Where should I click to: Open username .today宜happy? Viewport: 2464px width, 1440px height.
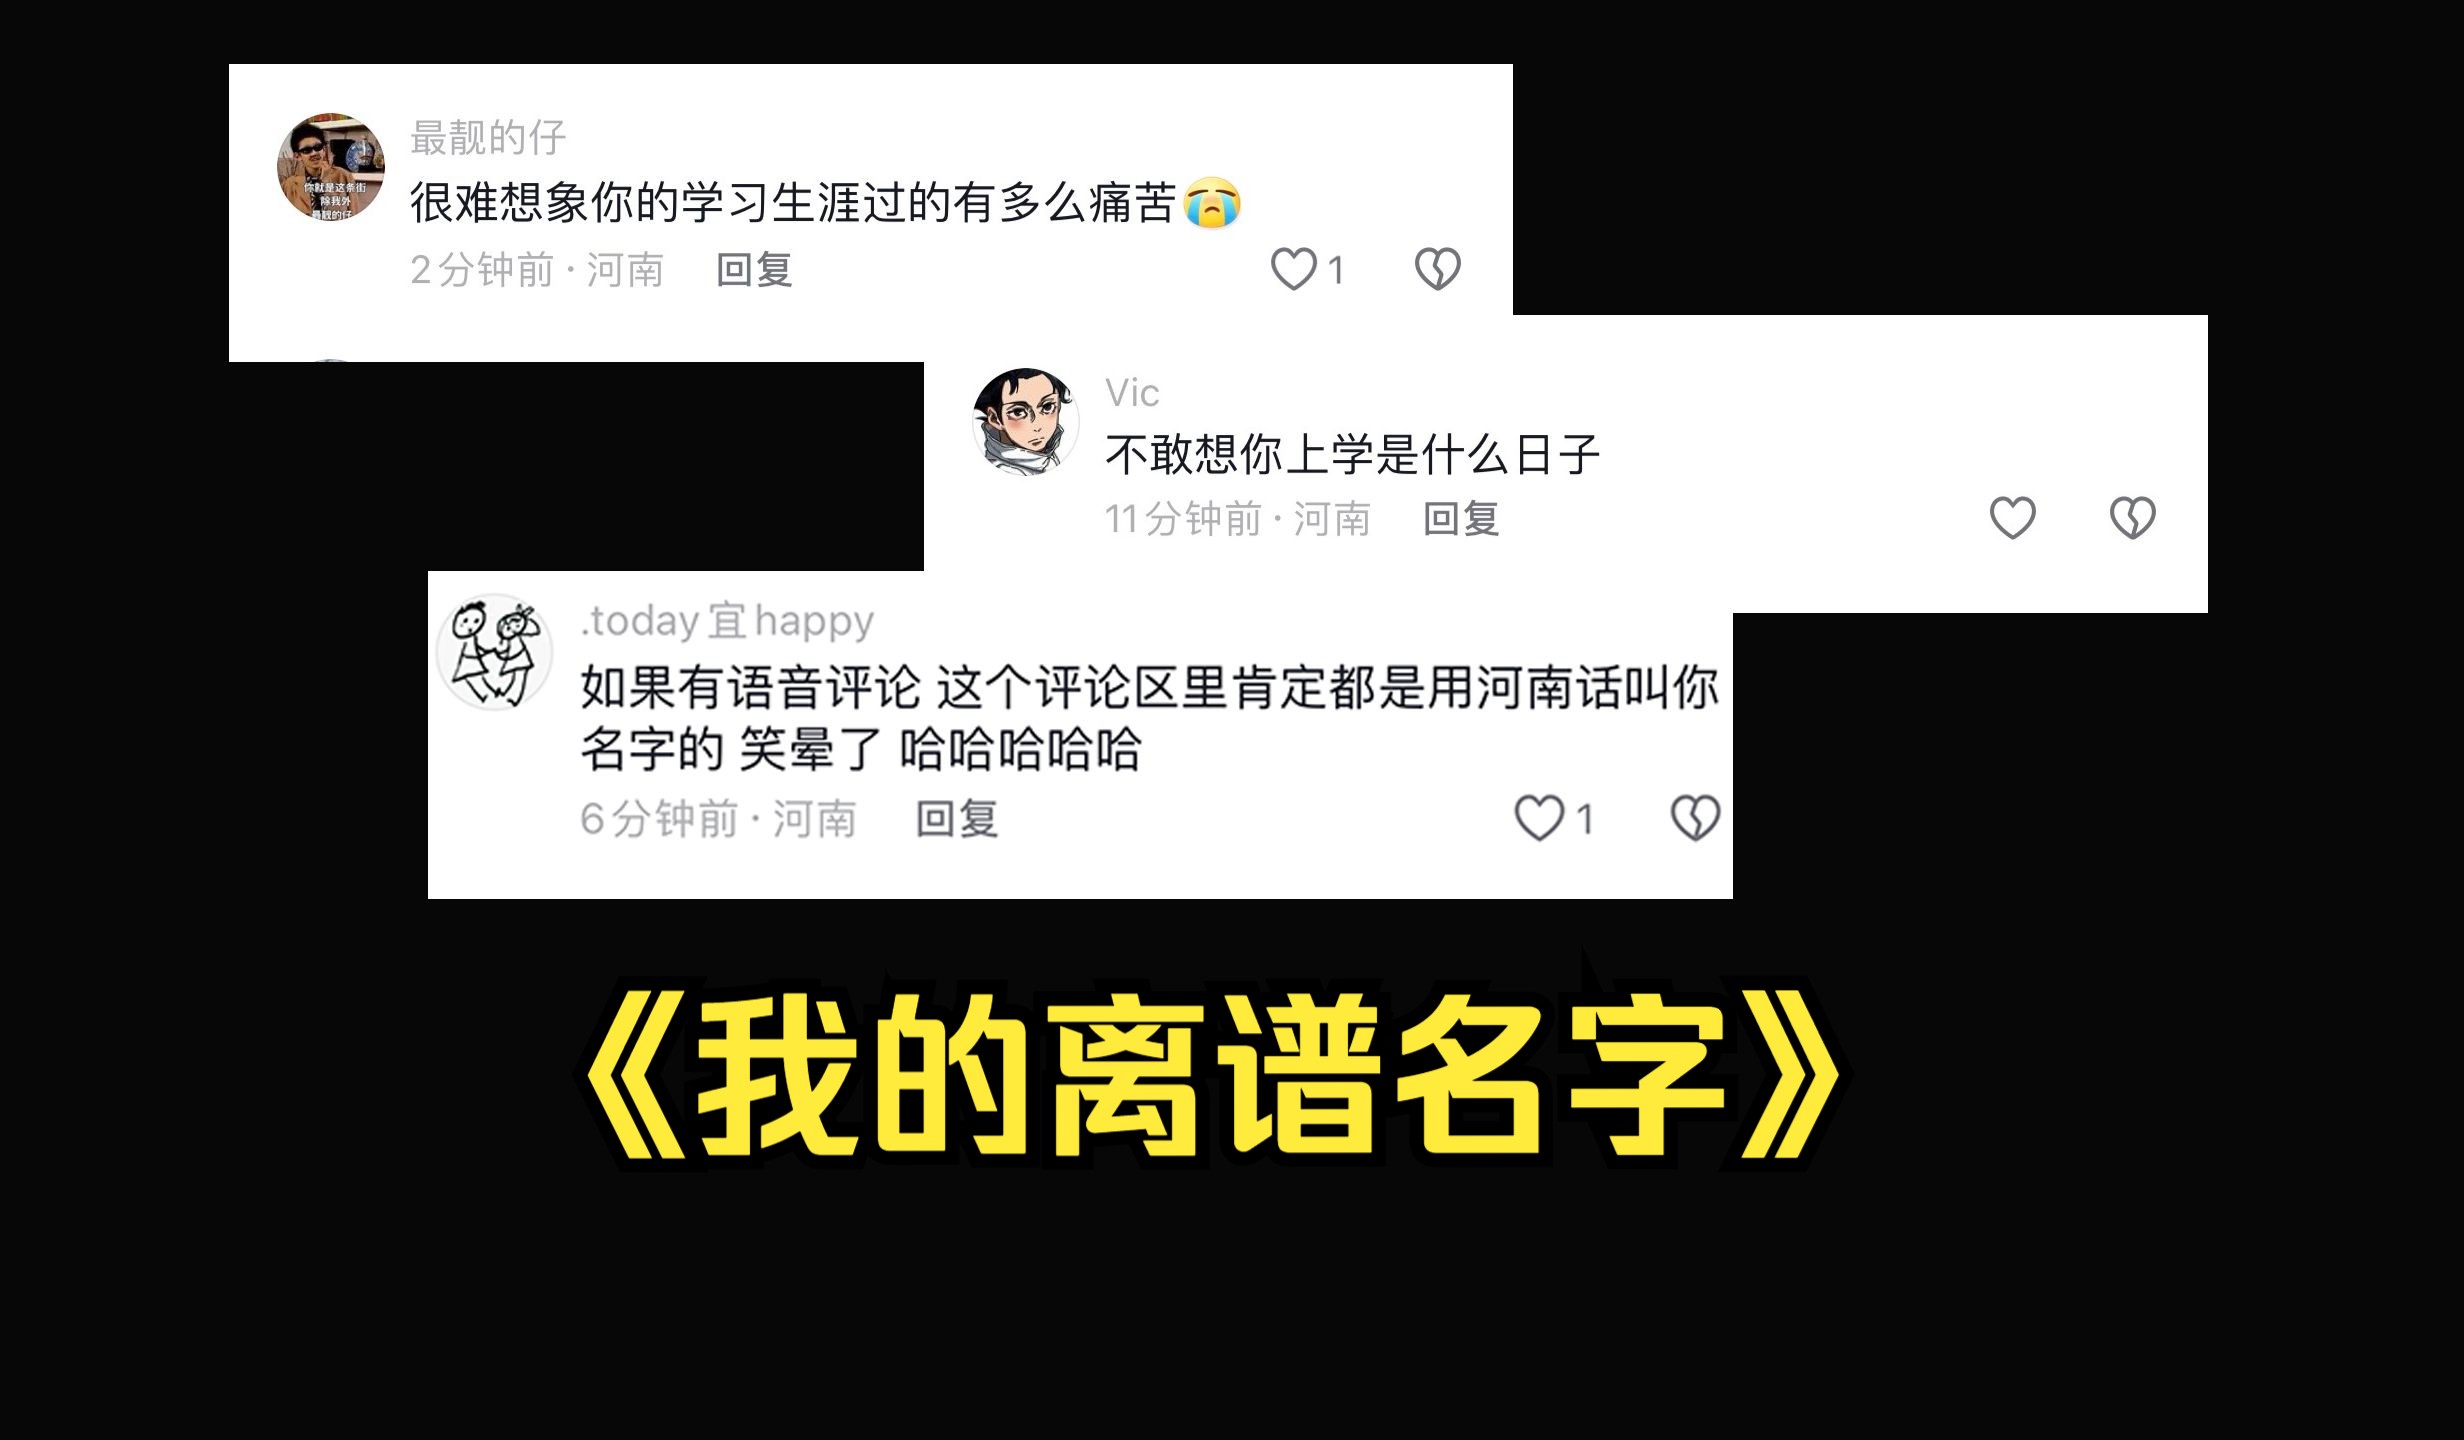coord(727,621)
